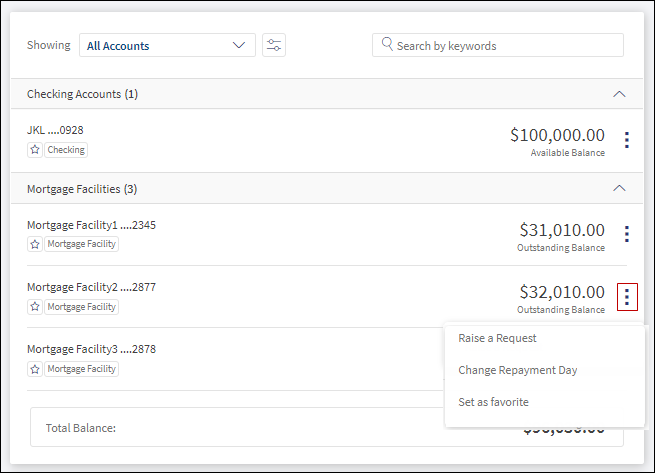Click in the Search by keywords field
Screen dimensions: 655x473
pyautogui.click(x=498, y=45)
